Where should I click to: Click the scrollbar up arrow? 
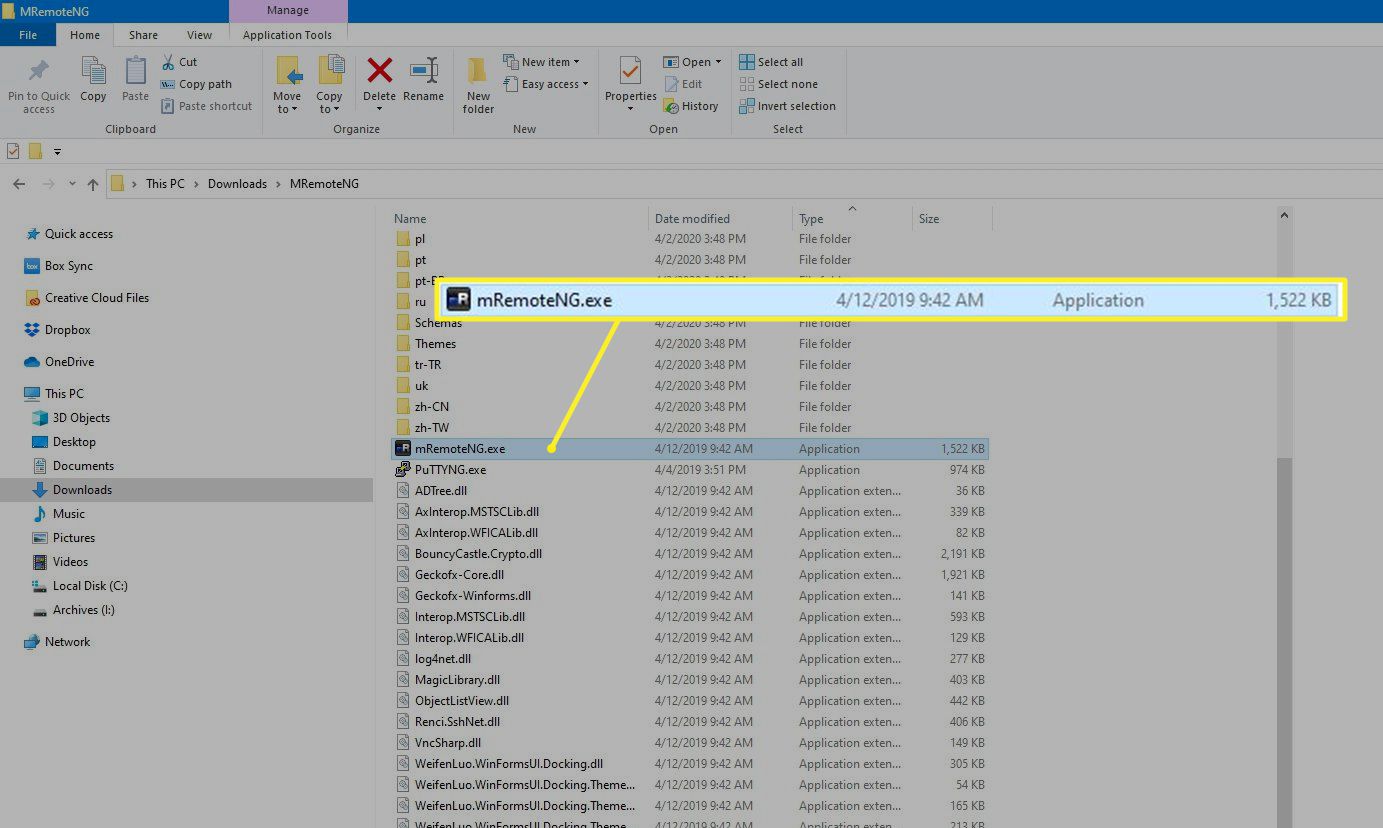[x=1285, y=215]
